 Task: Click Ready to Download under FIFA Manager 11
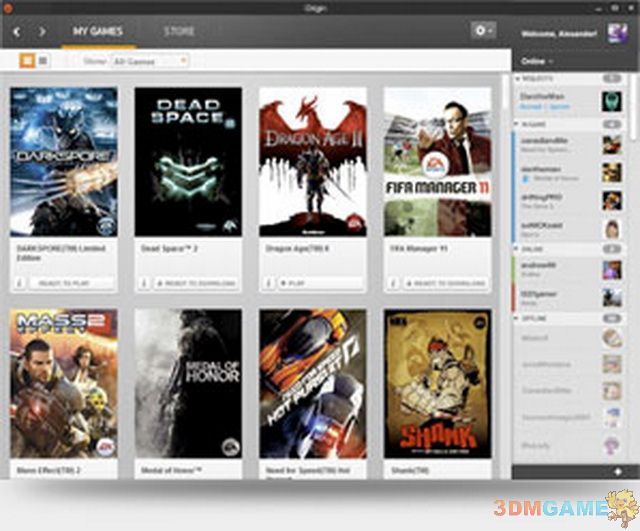pos(445,283)
